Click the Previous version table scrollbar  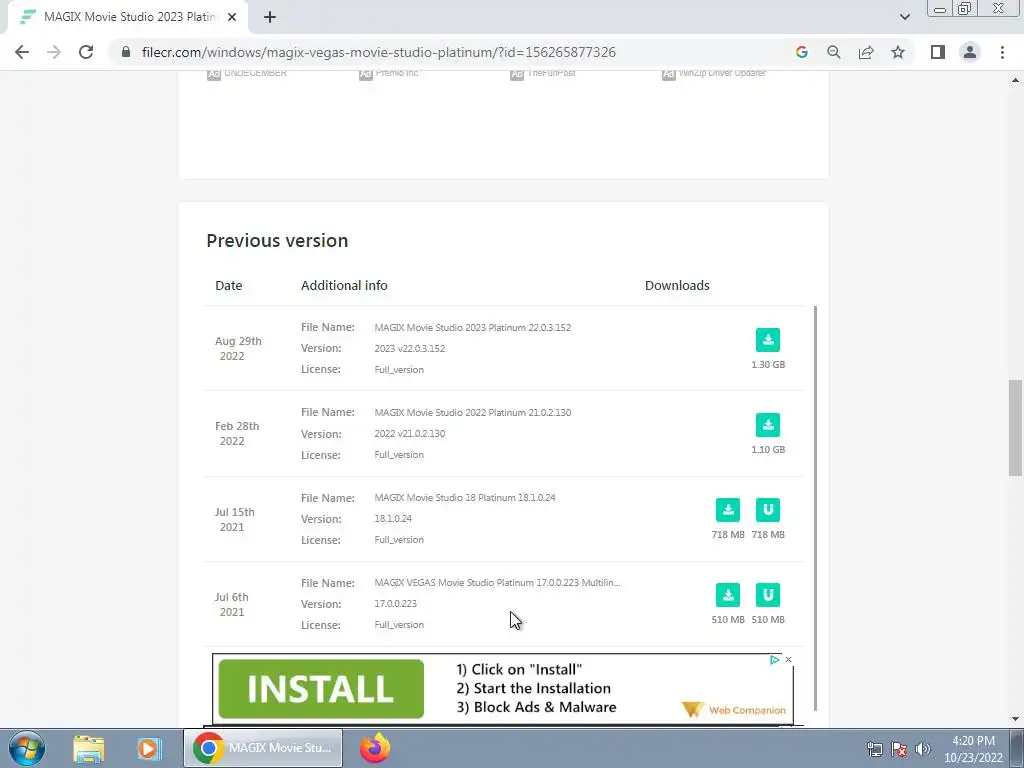coord(815,508)
